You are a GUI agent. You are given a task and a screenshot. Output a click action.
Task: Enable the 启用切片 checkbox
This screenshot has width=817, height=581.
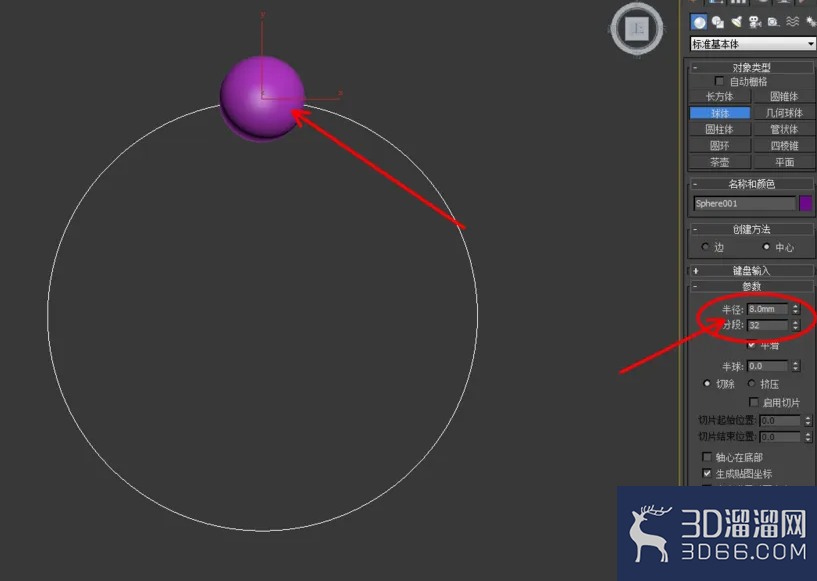pyautogui.click(x=753, y=402)
